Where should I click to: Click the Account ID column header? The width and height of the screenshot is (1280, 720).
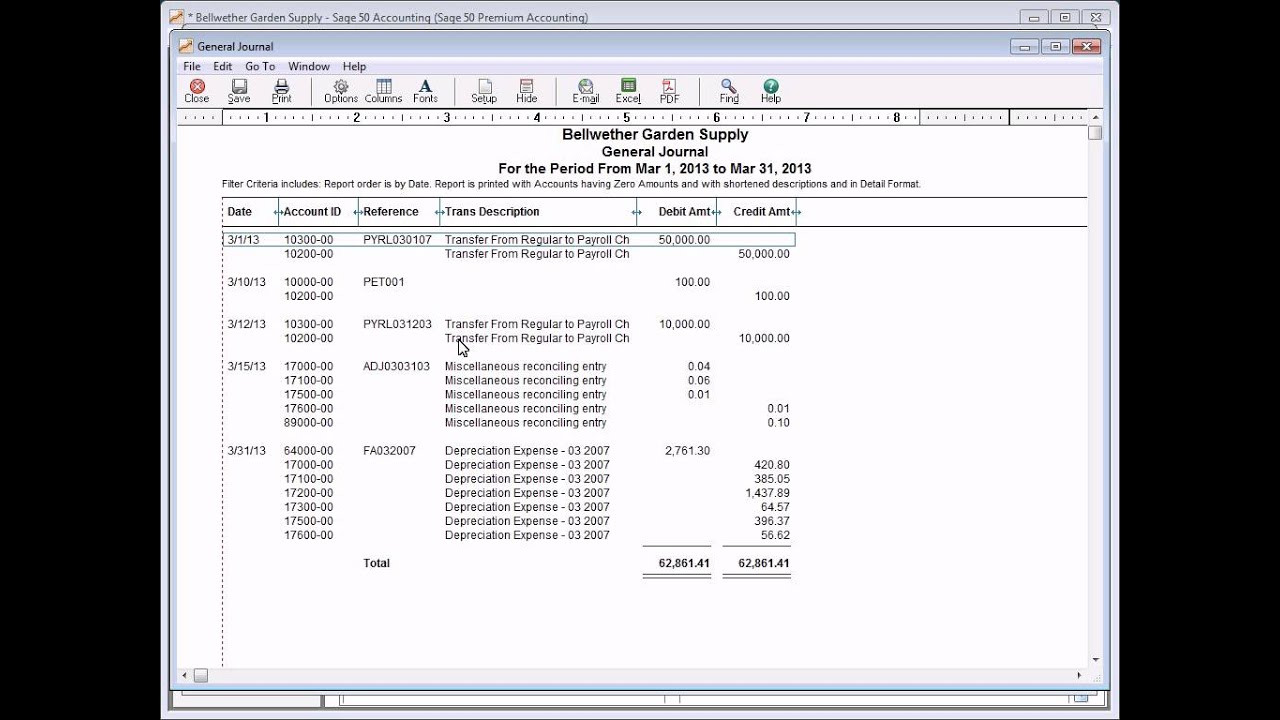pos(312,212)
